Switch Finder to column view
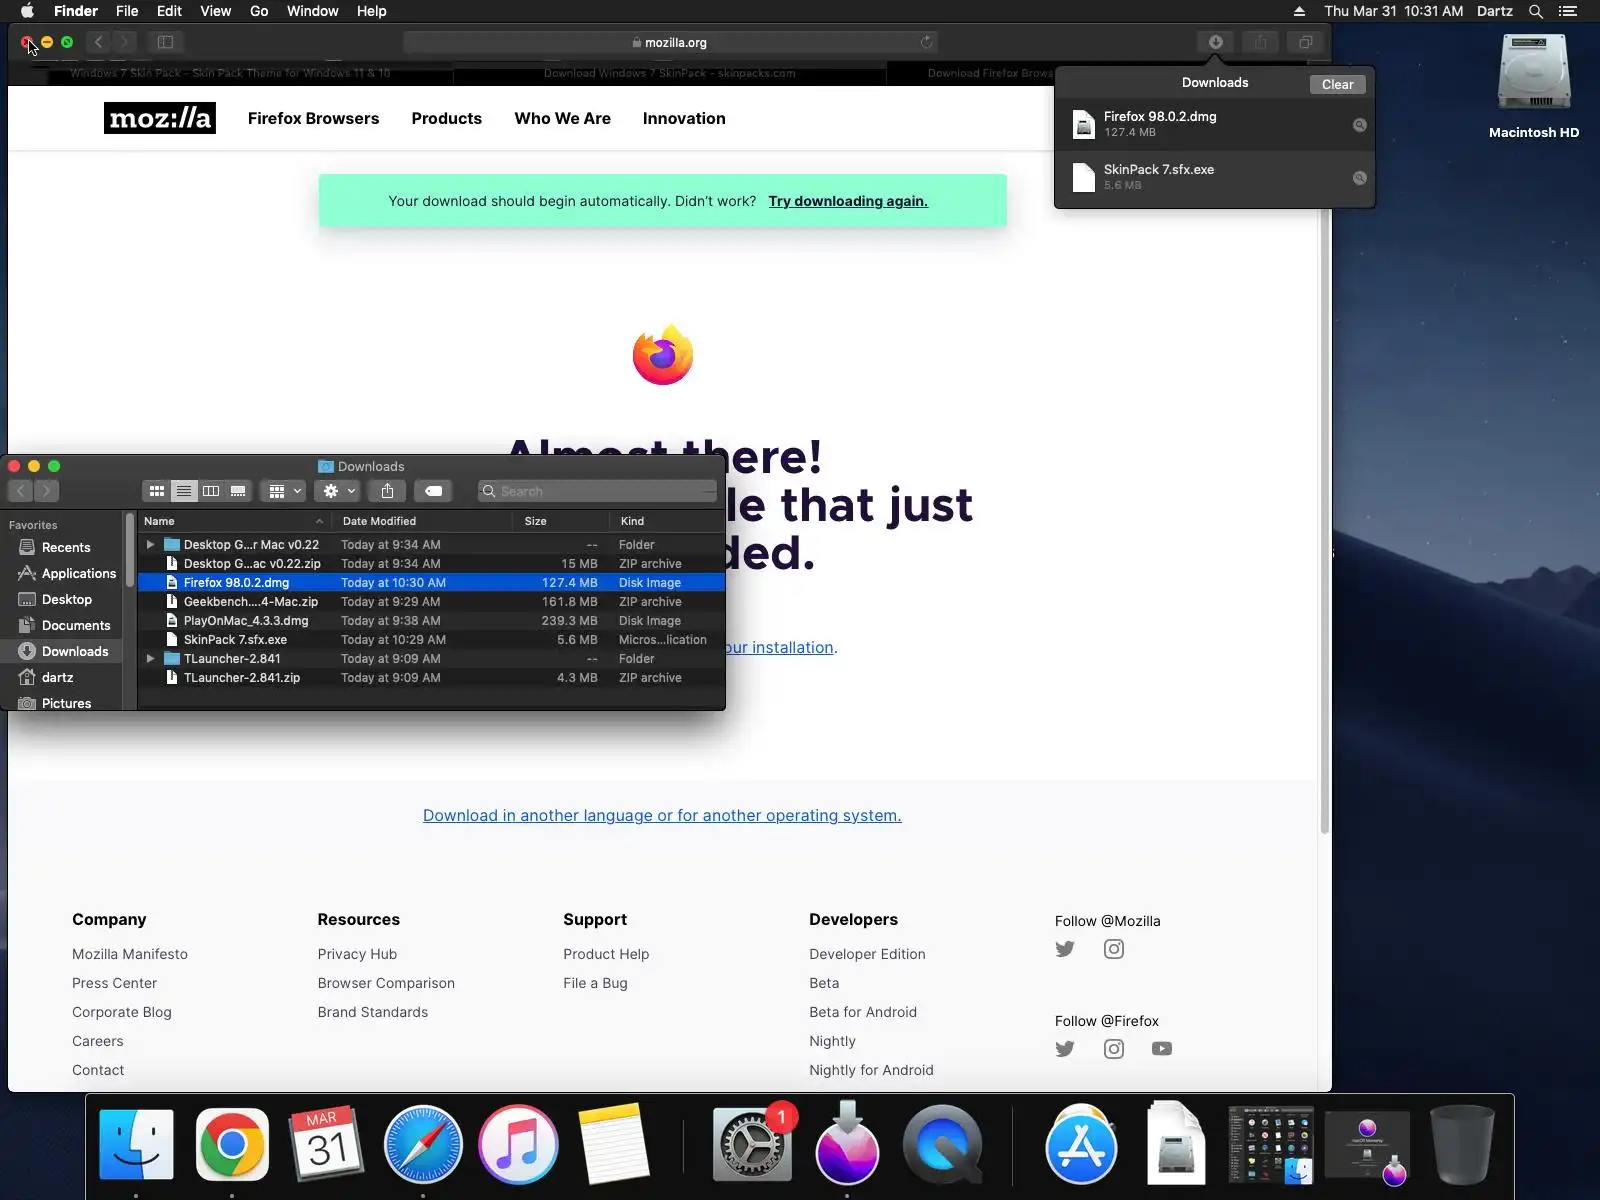1600x1200 pixels. [211, 491]
